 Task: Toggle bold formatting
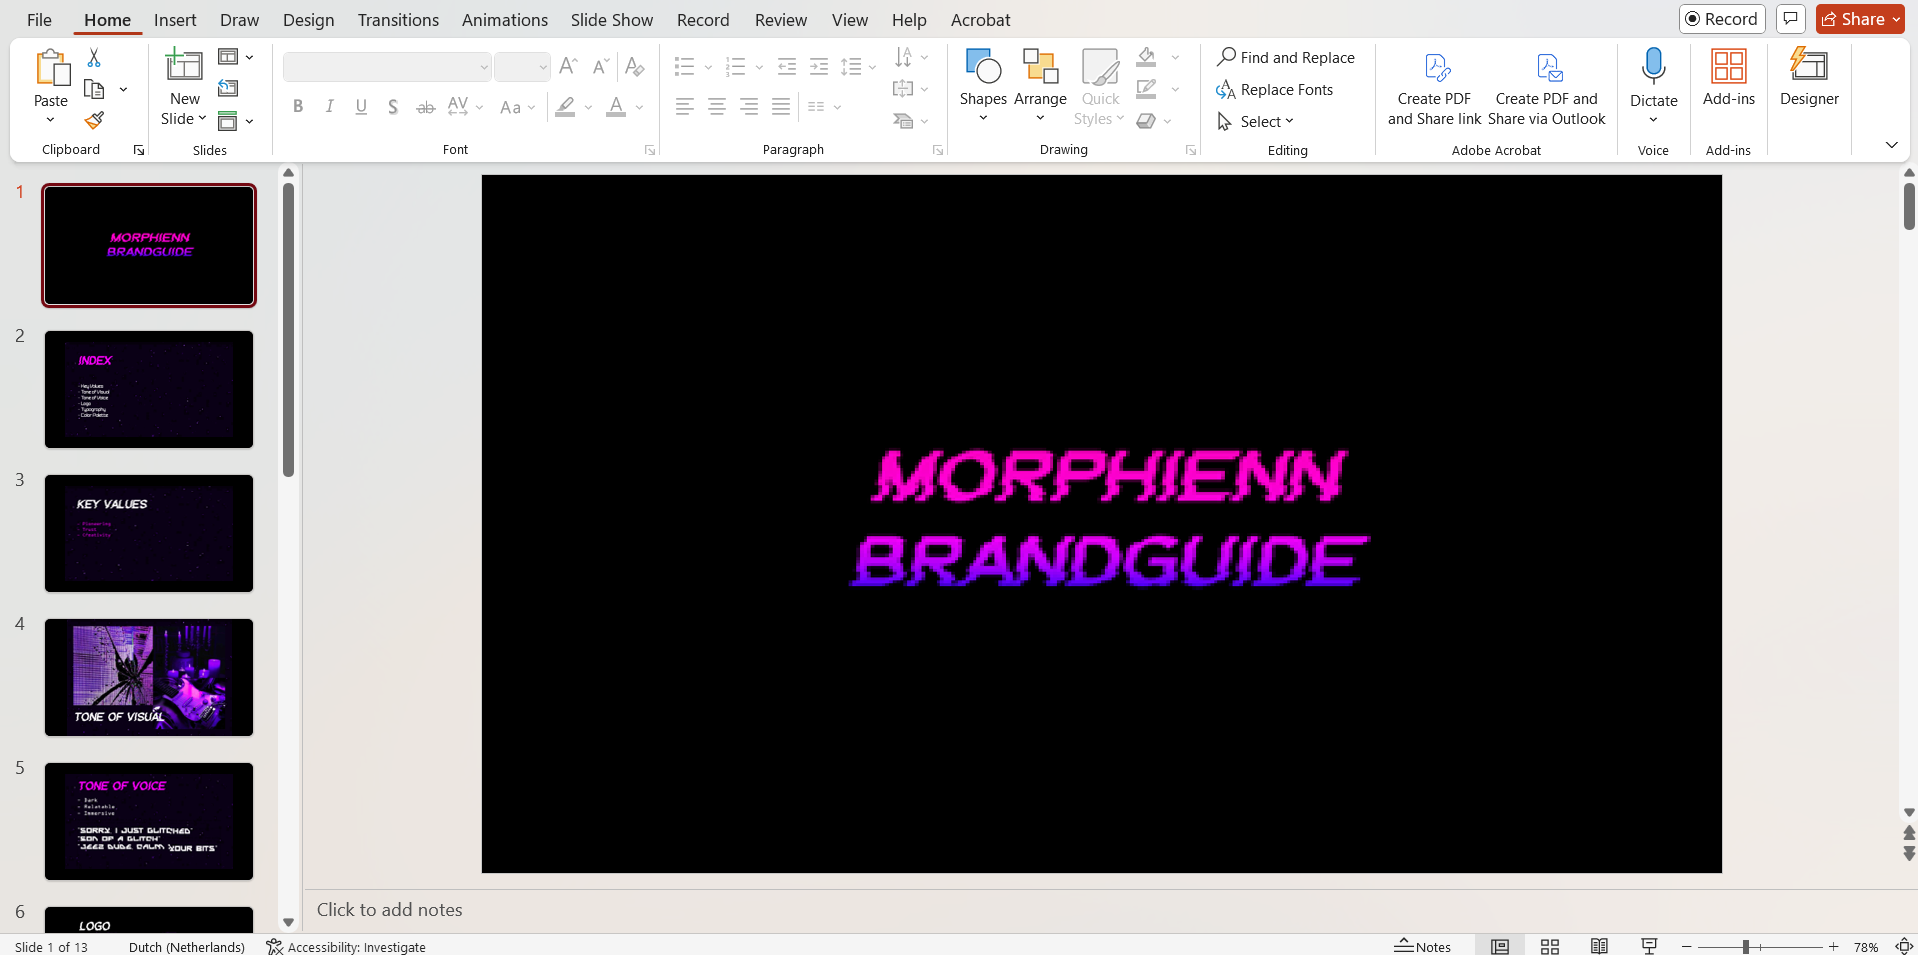[297, 106]
